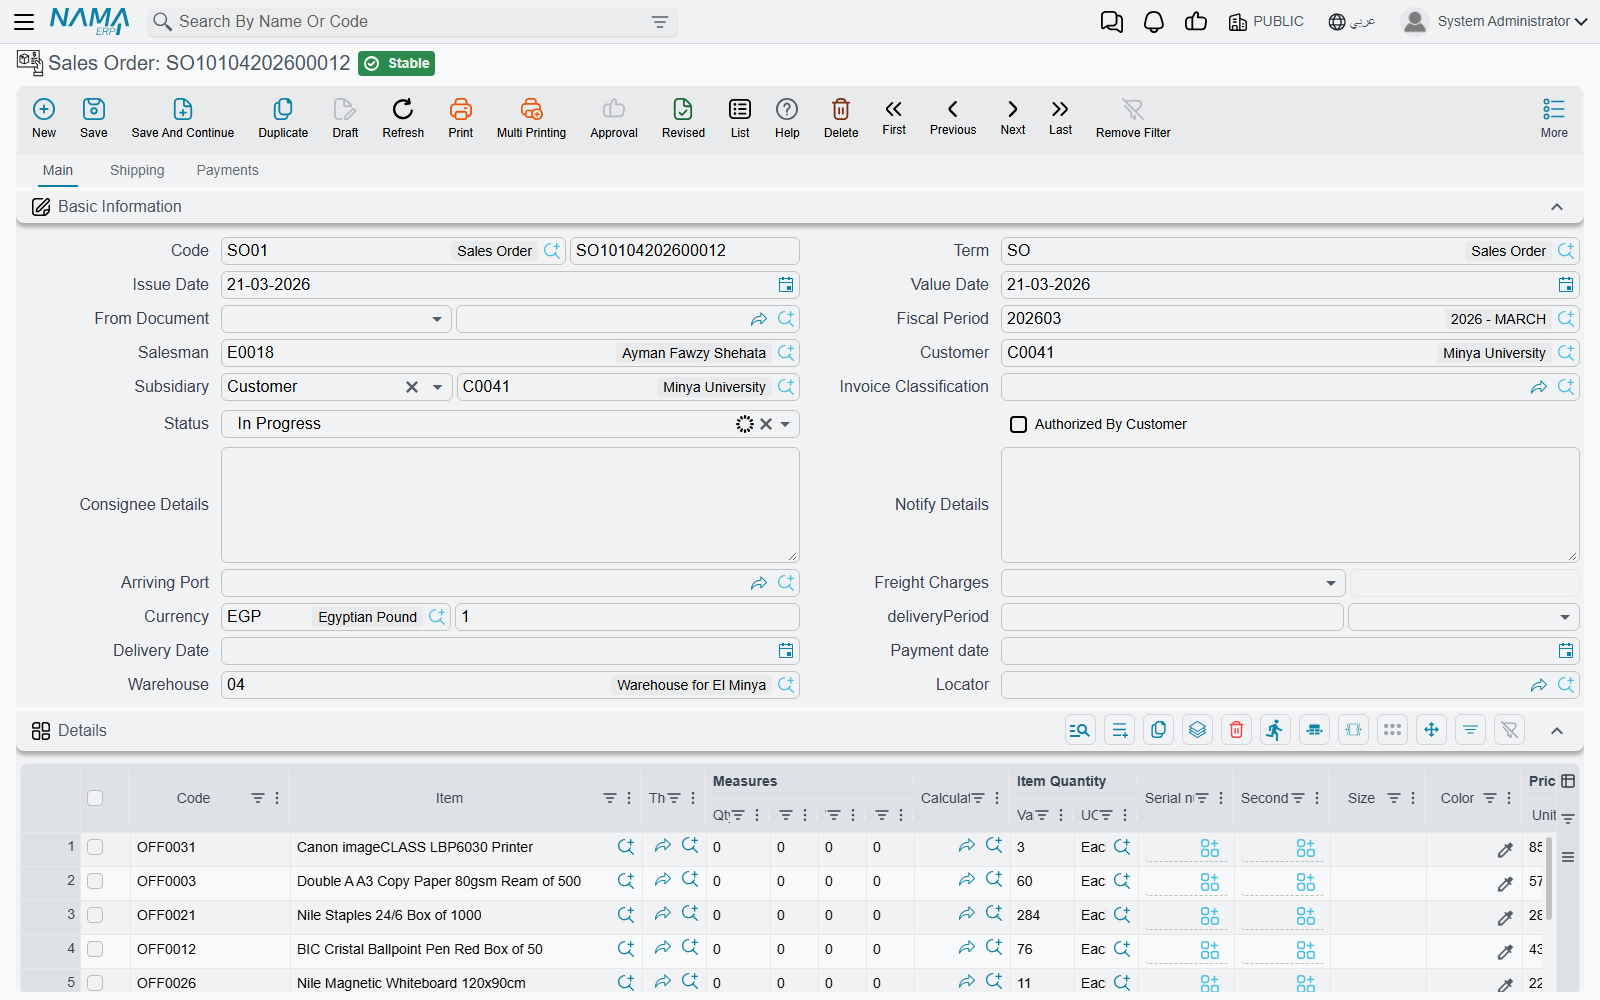
Task: Open notifications bell
Action: click(1154, 21)
